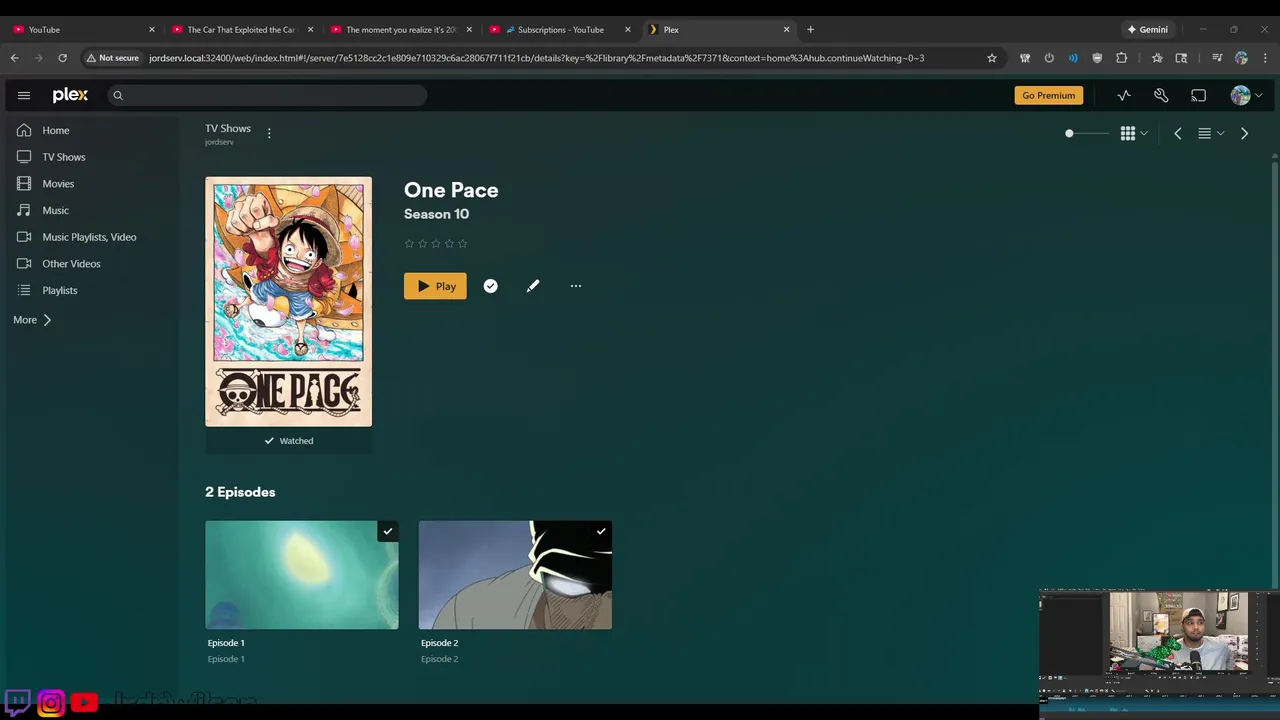Open Activity pulse icon in Plex header
The width and height of the screenshot is (1280, 720).
point(1124,95)
